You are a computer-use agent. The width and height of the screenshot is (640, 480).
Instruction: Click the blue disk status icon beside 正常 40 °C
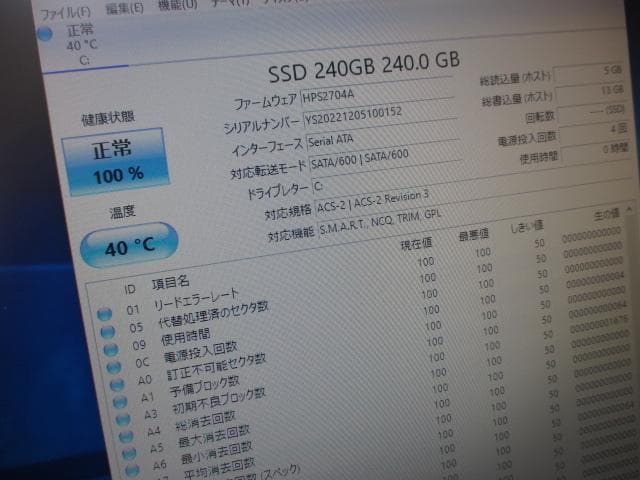tap(45, 34)
